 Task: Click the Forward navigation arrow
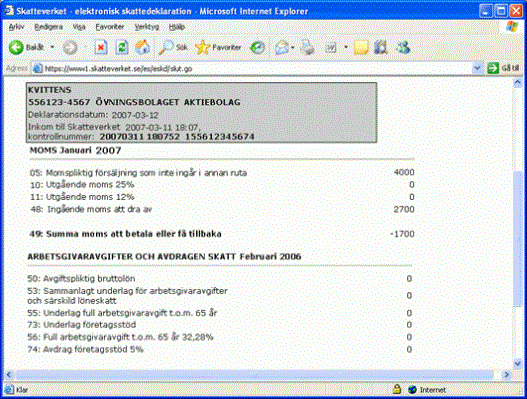(70, 48)
